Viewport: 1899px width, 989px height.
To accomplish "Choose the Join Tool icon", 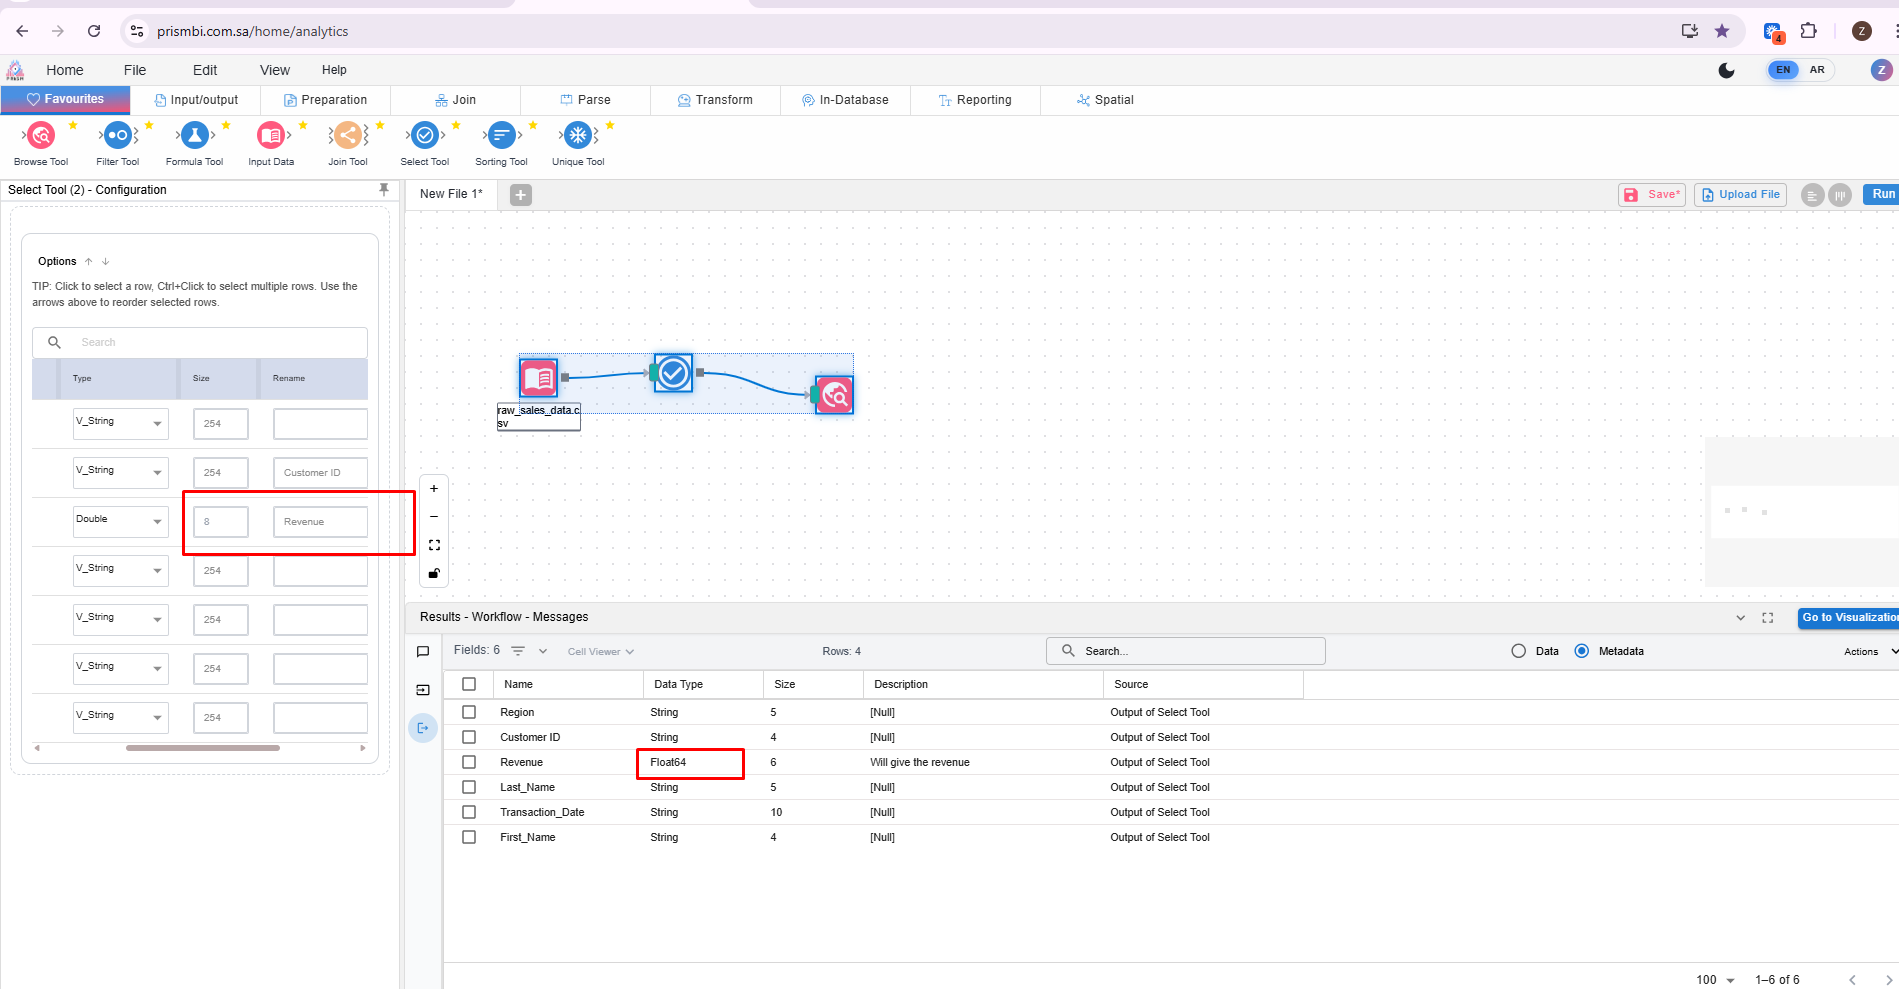I will tap(347, 135).
